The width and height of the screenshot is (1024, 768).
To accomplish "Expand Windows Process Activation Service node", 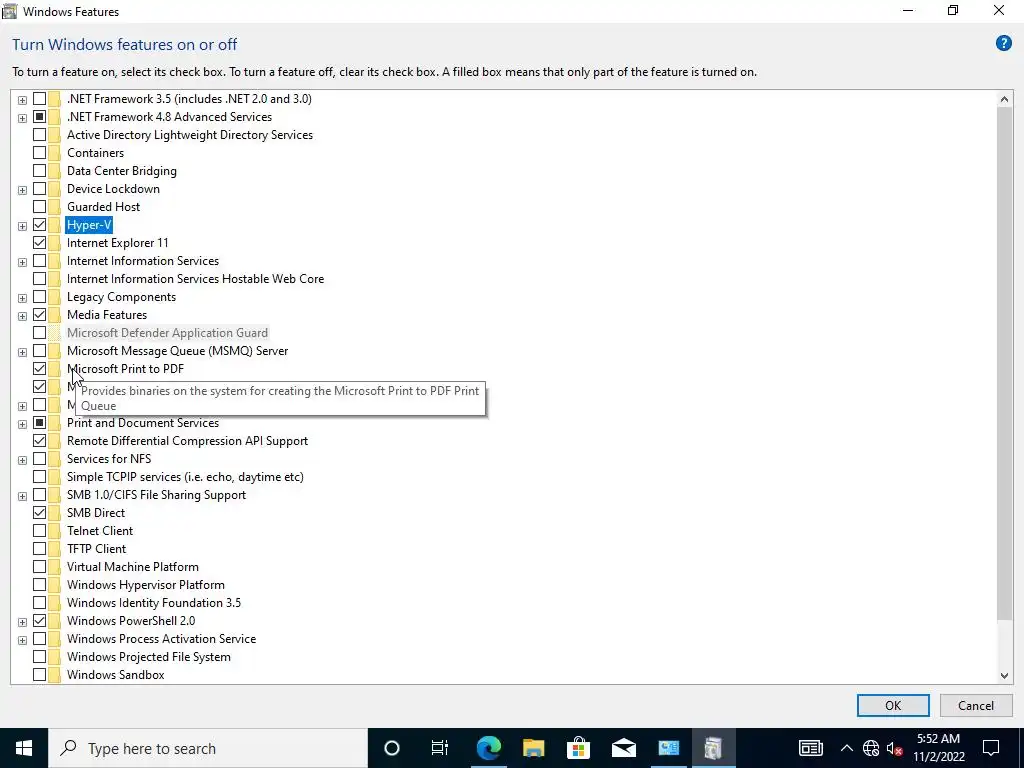I will coord(22,640).
